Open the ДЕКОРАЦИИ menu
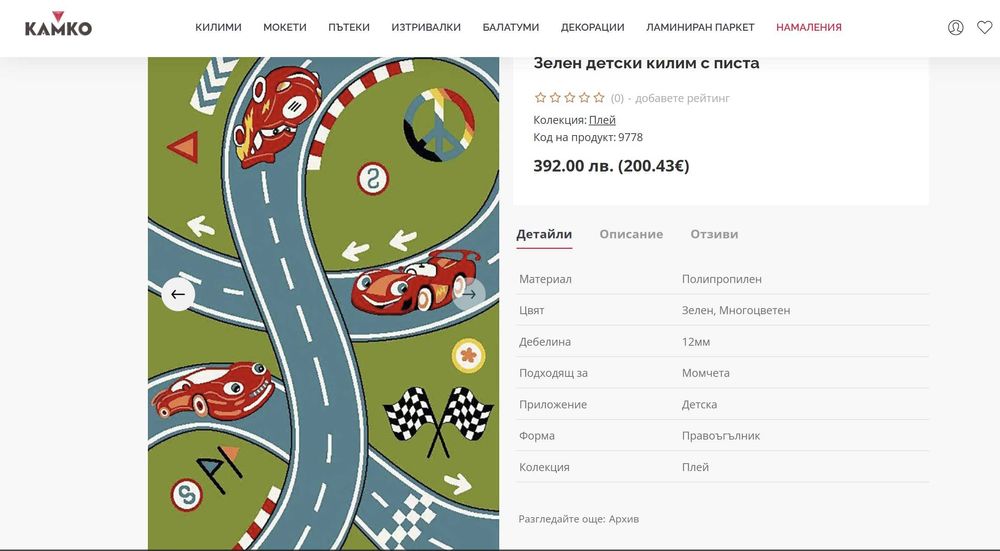 click(x=592, y=27)
